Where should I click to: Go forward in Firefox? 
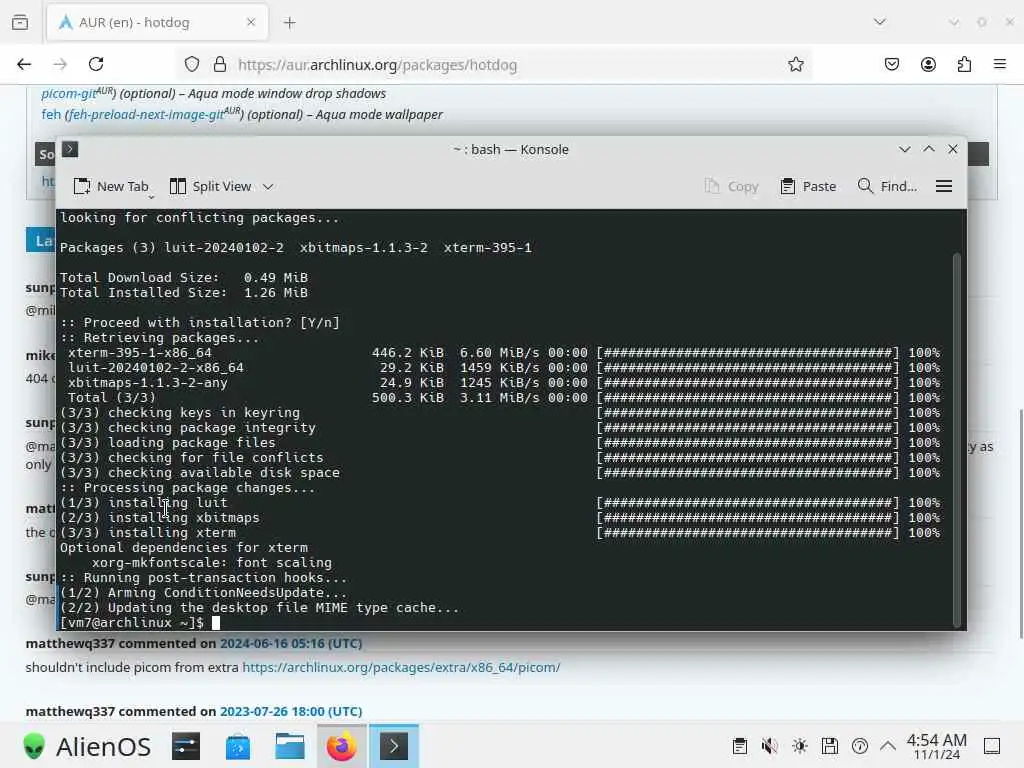coord(60,64)
